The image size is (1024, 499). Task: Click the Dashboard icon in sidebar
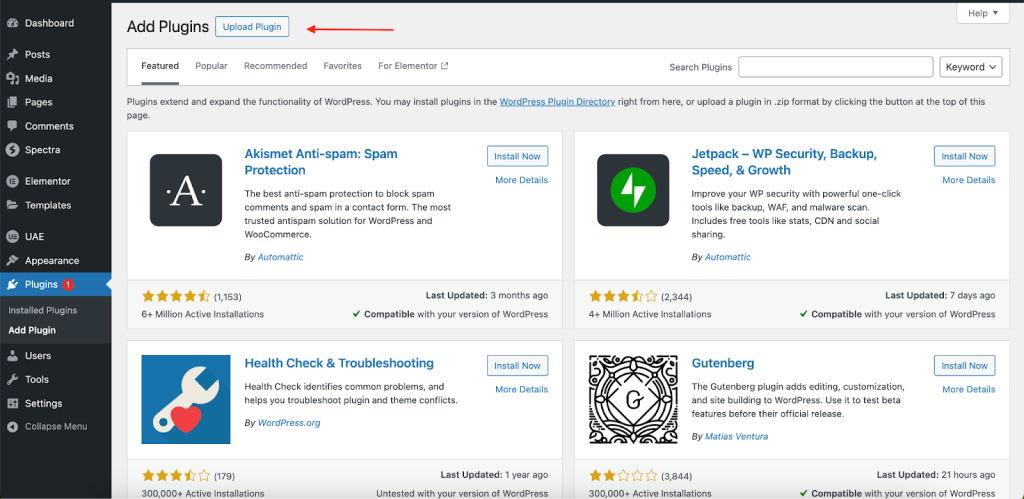pos(12,23)
